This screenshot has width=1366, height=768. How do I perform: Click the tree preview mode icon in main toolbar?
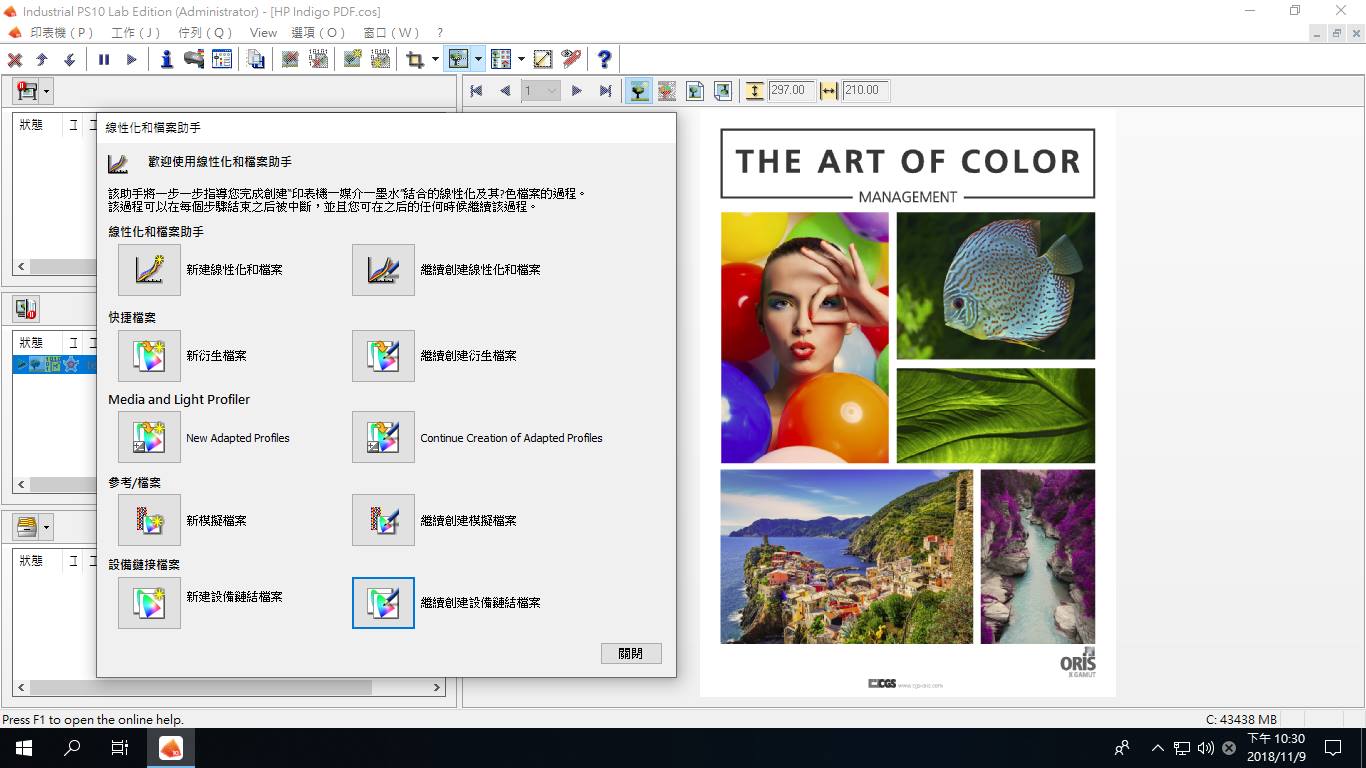(459, 60)
